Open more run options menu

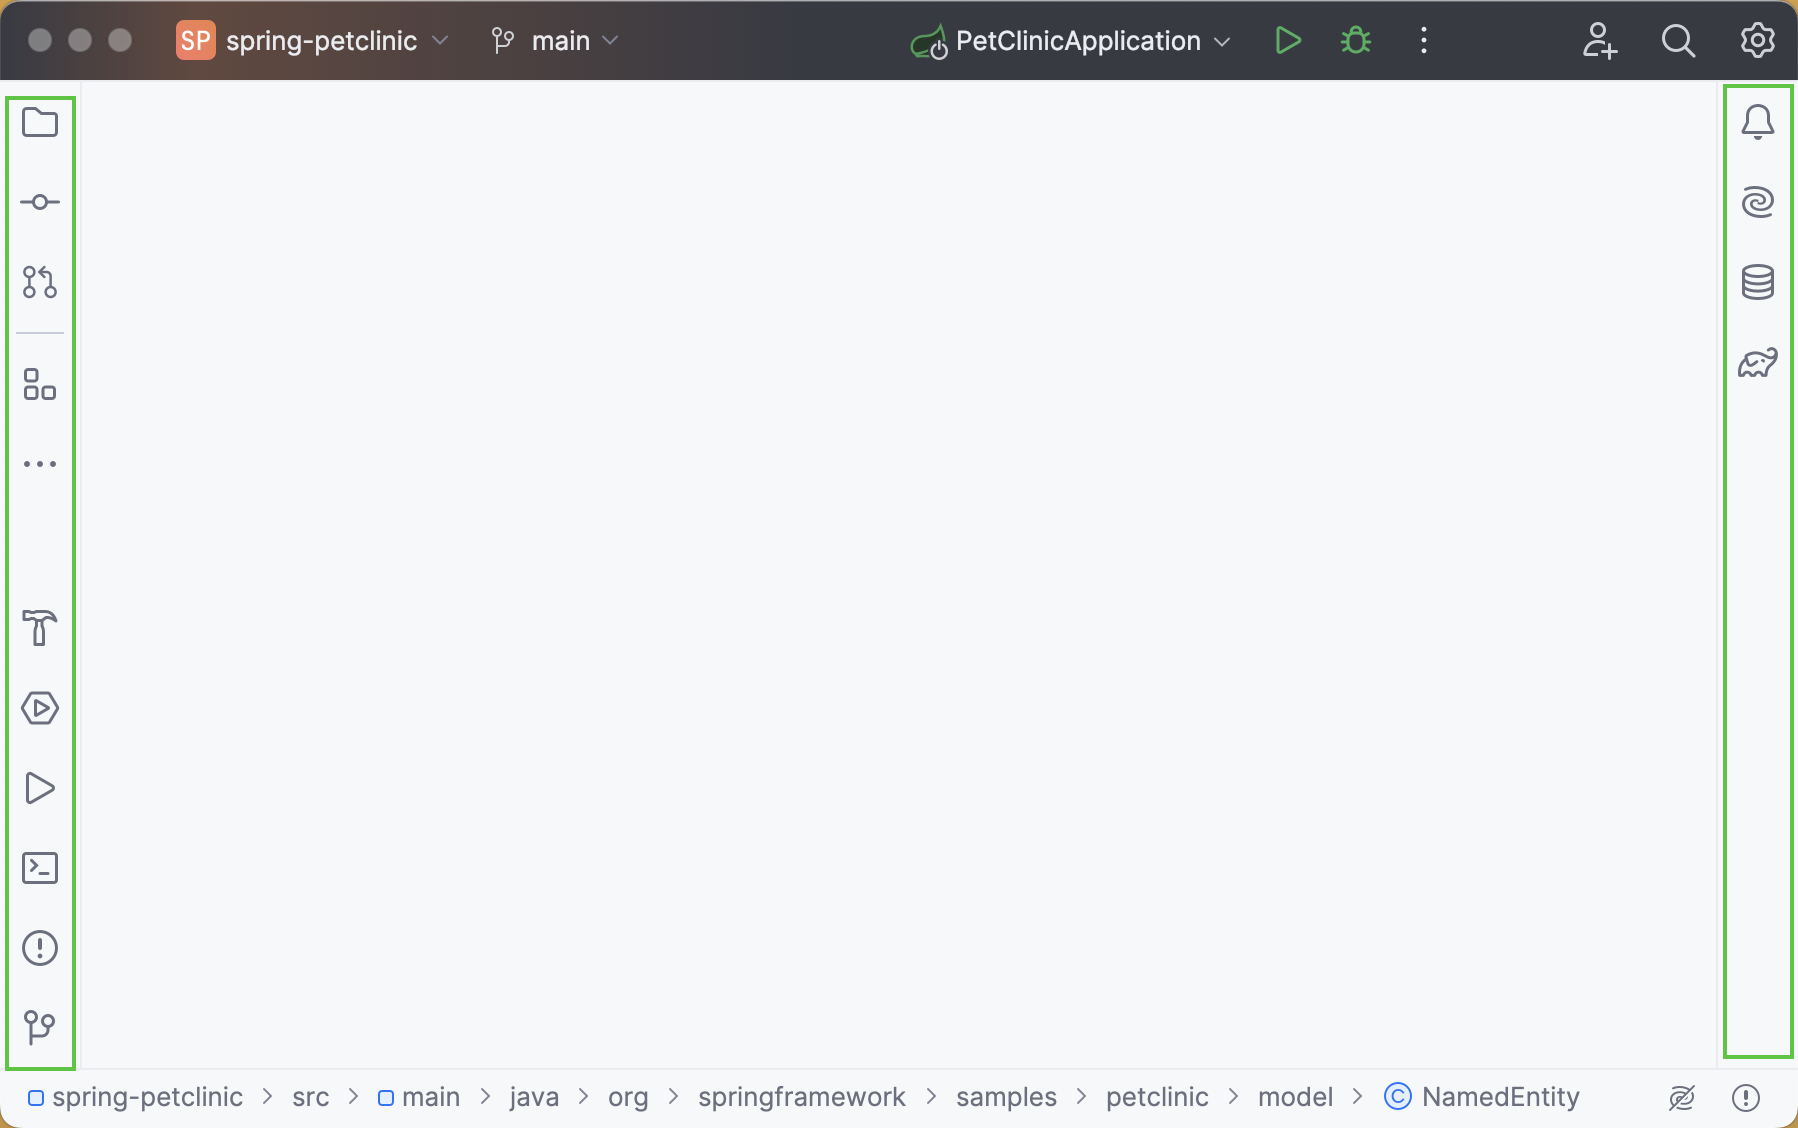click(1423, 40)
